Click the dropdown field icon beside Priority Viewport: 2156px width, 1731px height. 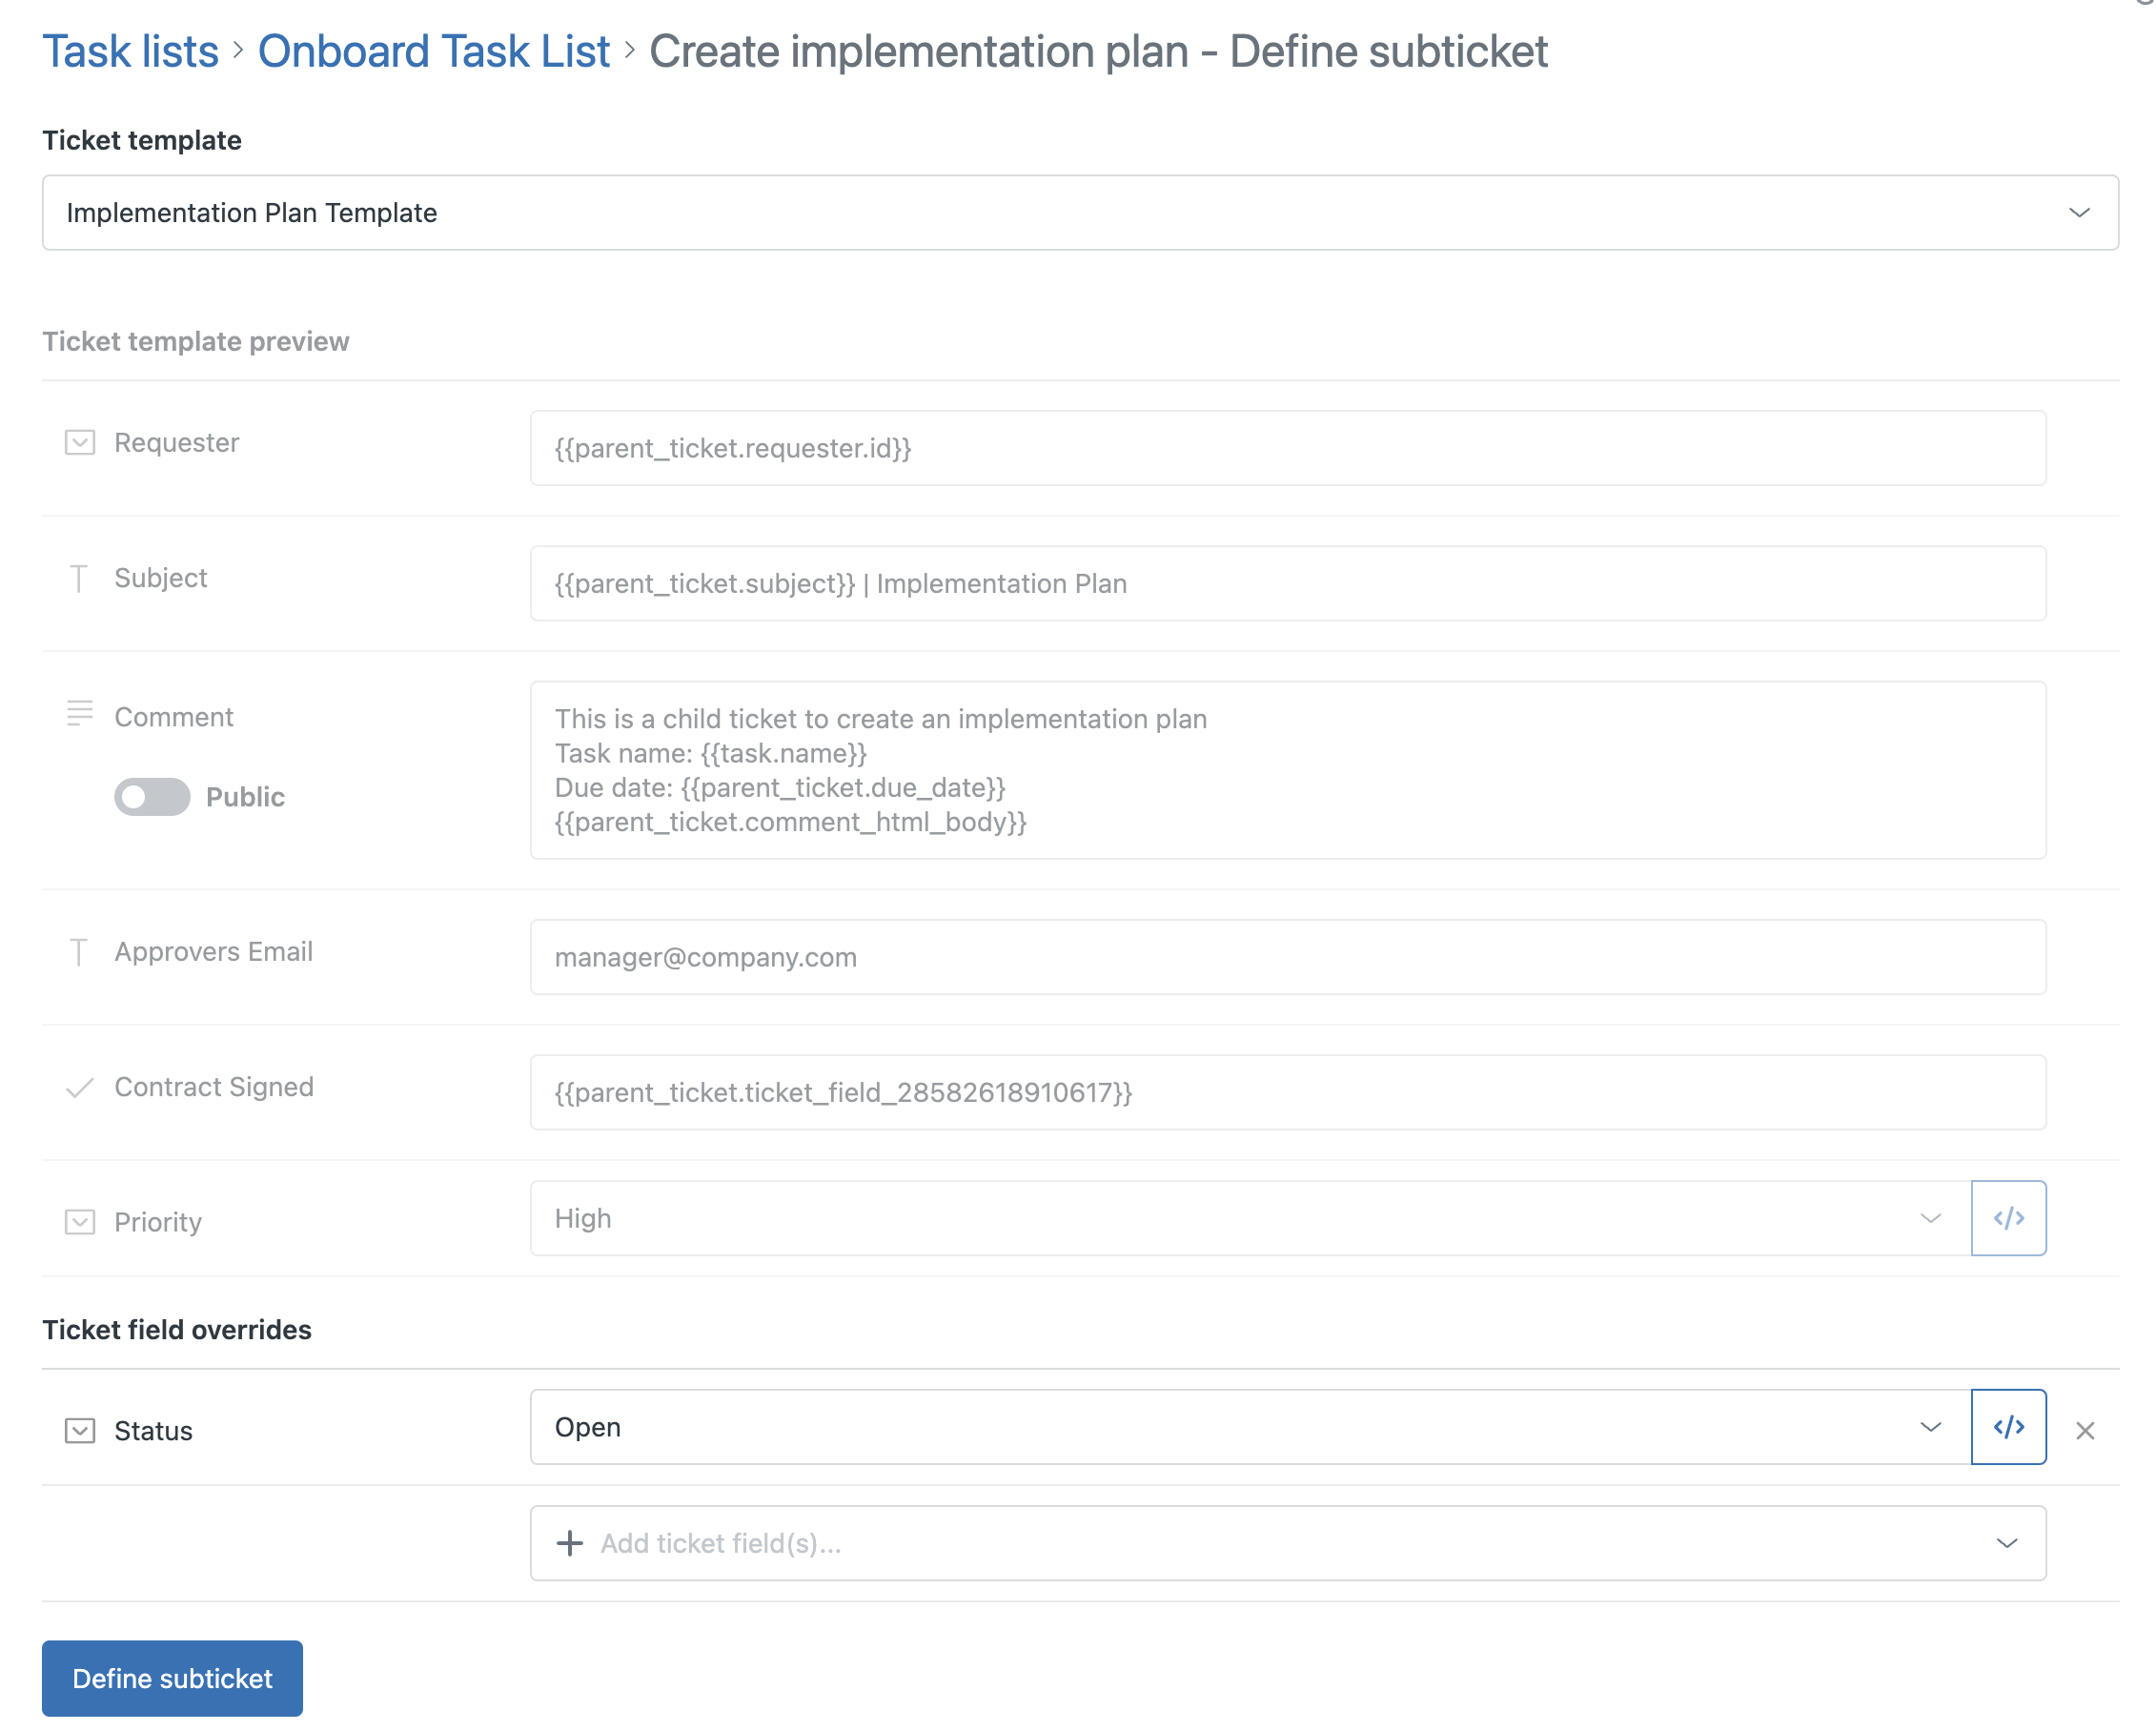[80, 1221]
